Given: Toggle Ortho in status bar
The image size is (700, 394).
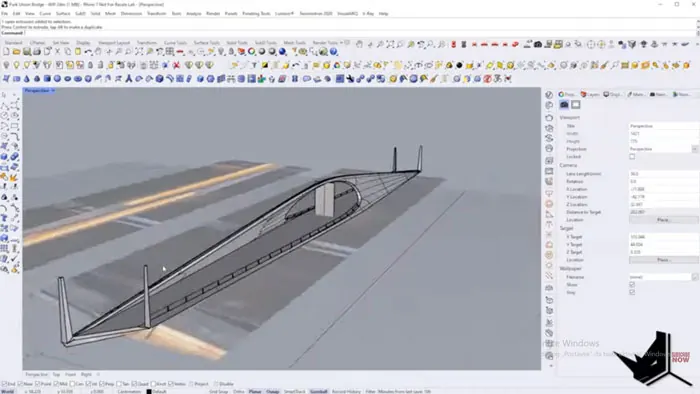Looking at the screenshot, I should coord(239,391).
